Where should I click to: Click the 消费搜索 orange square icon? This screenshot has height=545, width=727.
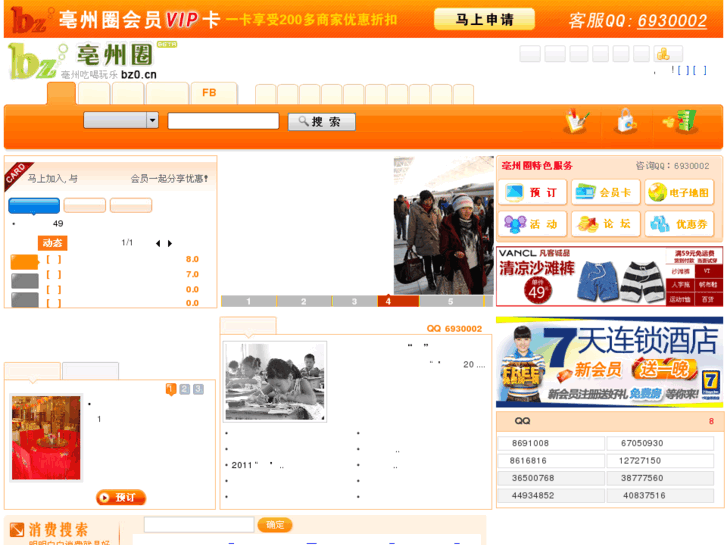click(x=17, y=530)
